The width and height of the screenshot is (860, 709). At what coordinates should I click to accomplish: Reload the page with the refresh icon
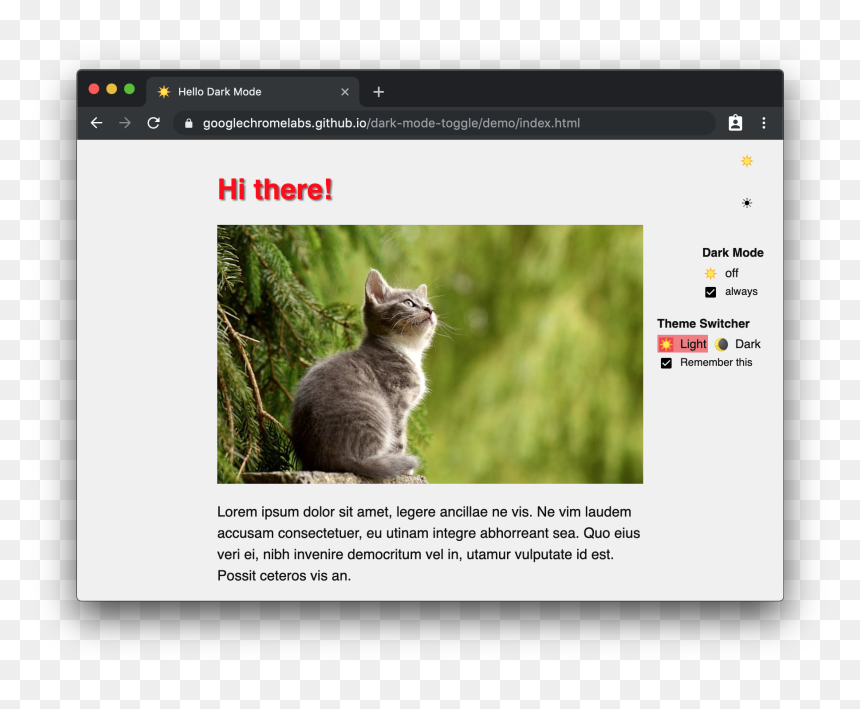[x=154, y=123]
